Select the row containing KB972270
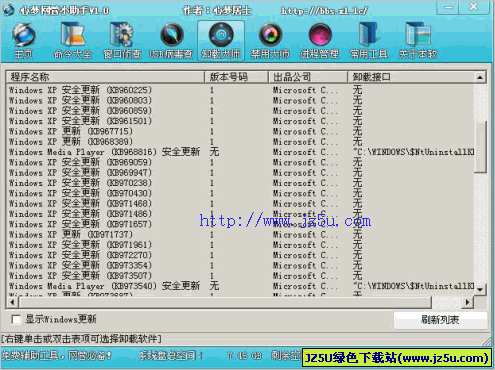Viewport: 495px width, 370px height. tap(240, 255)
